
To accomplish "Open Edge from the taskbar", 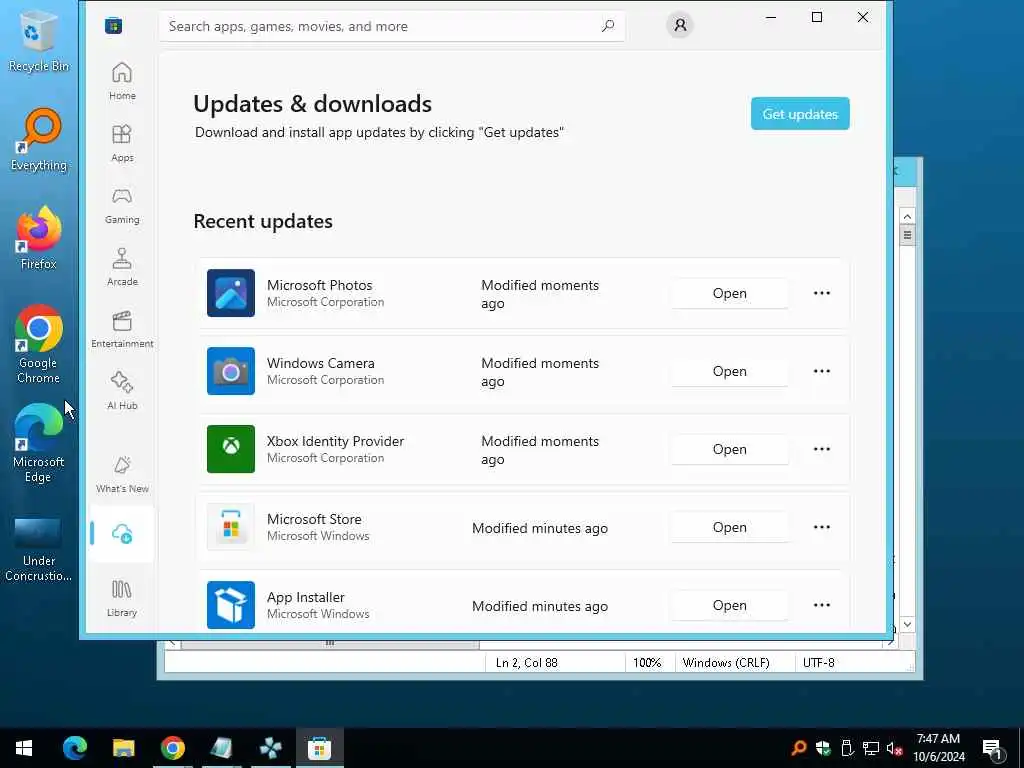I will pyautogui.click(x=74, y=748).
